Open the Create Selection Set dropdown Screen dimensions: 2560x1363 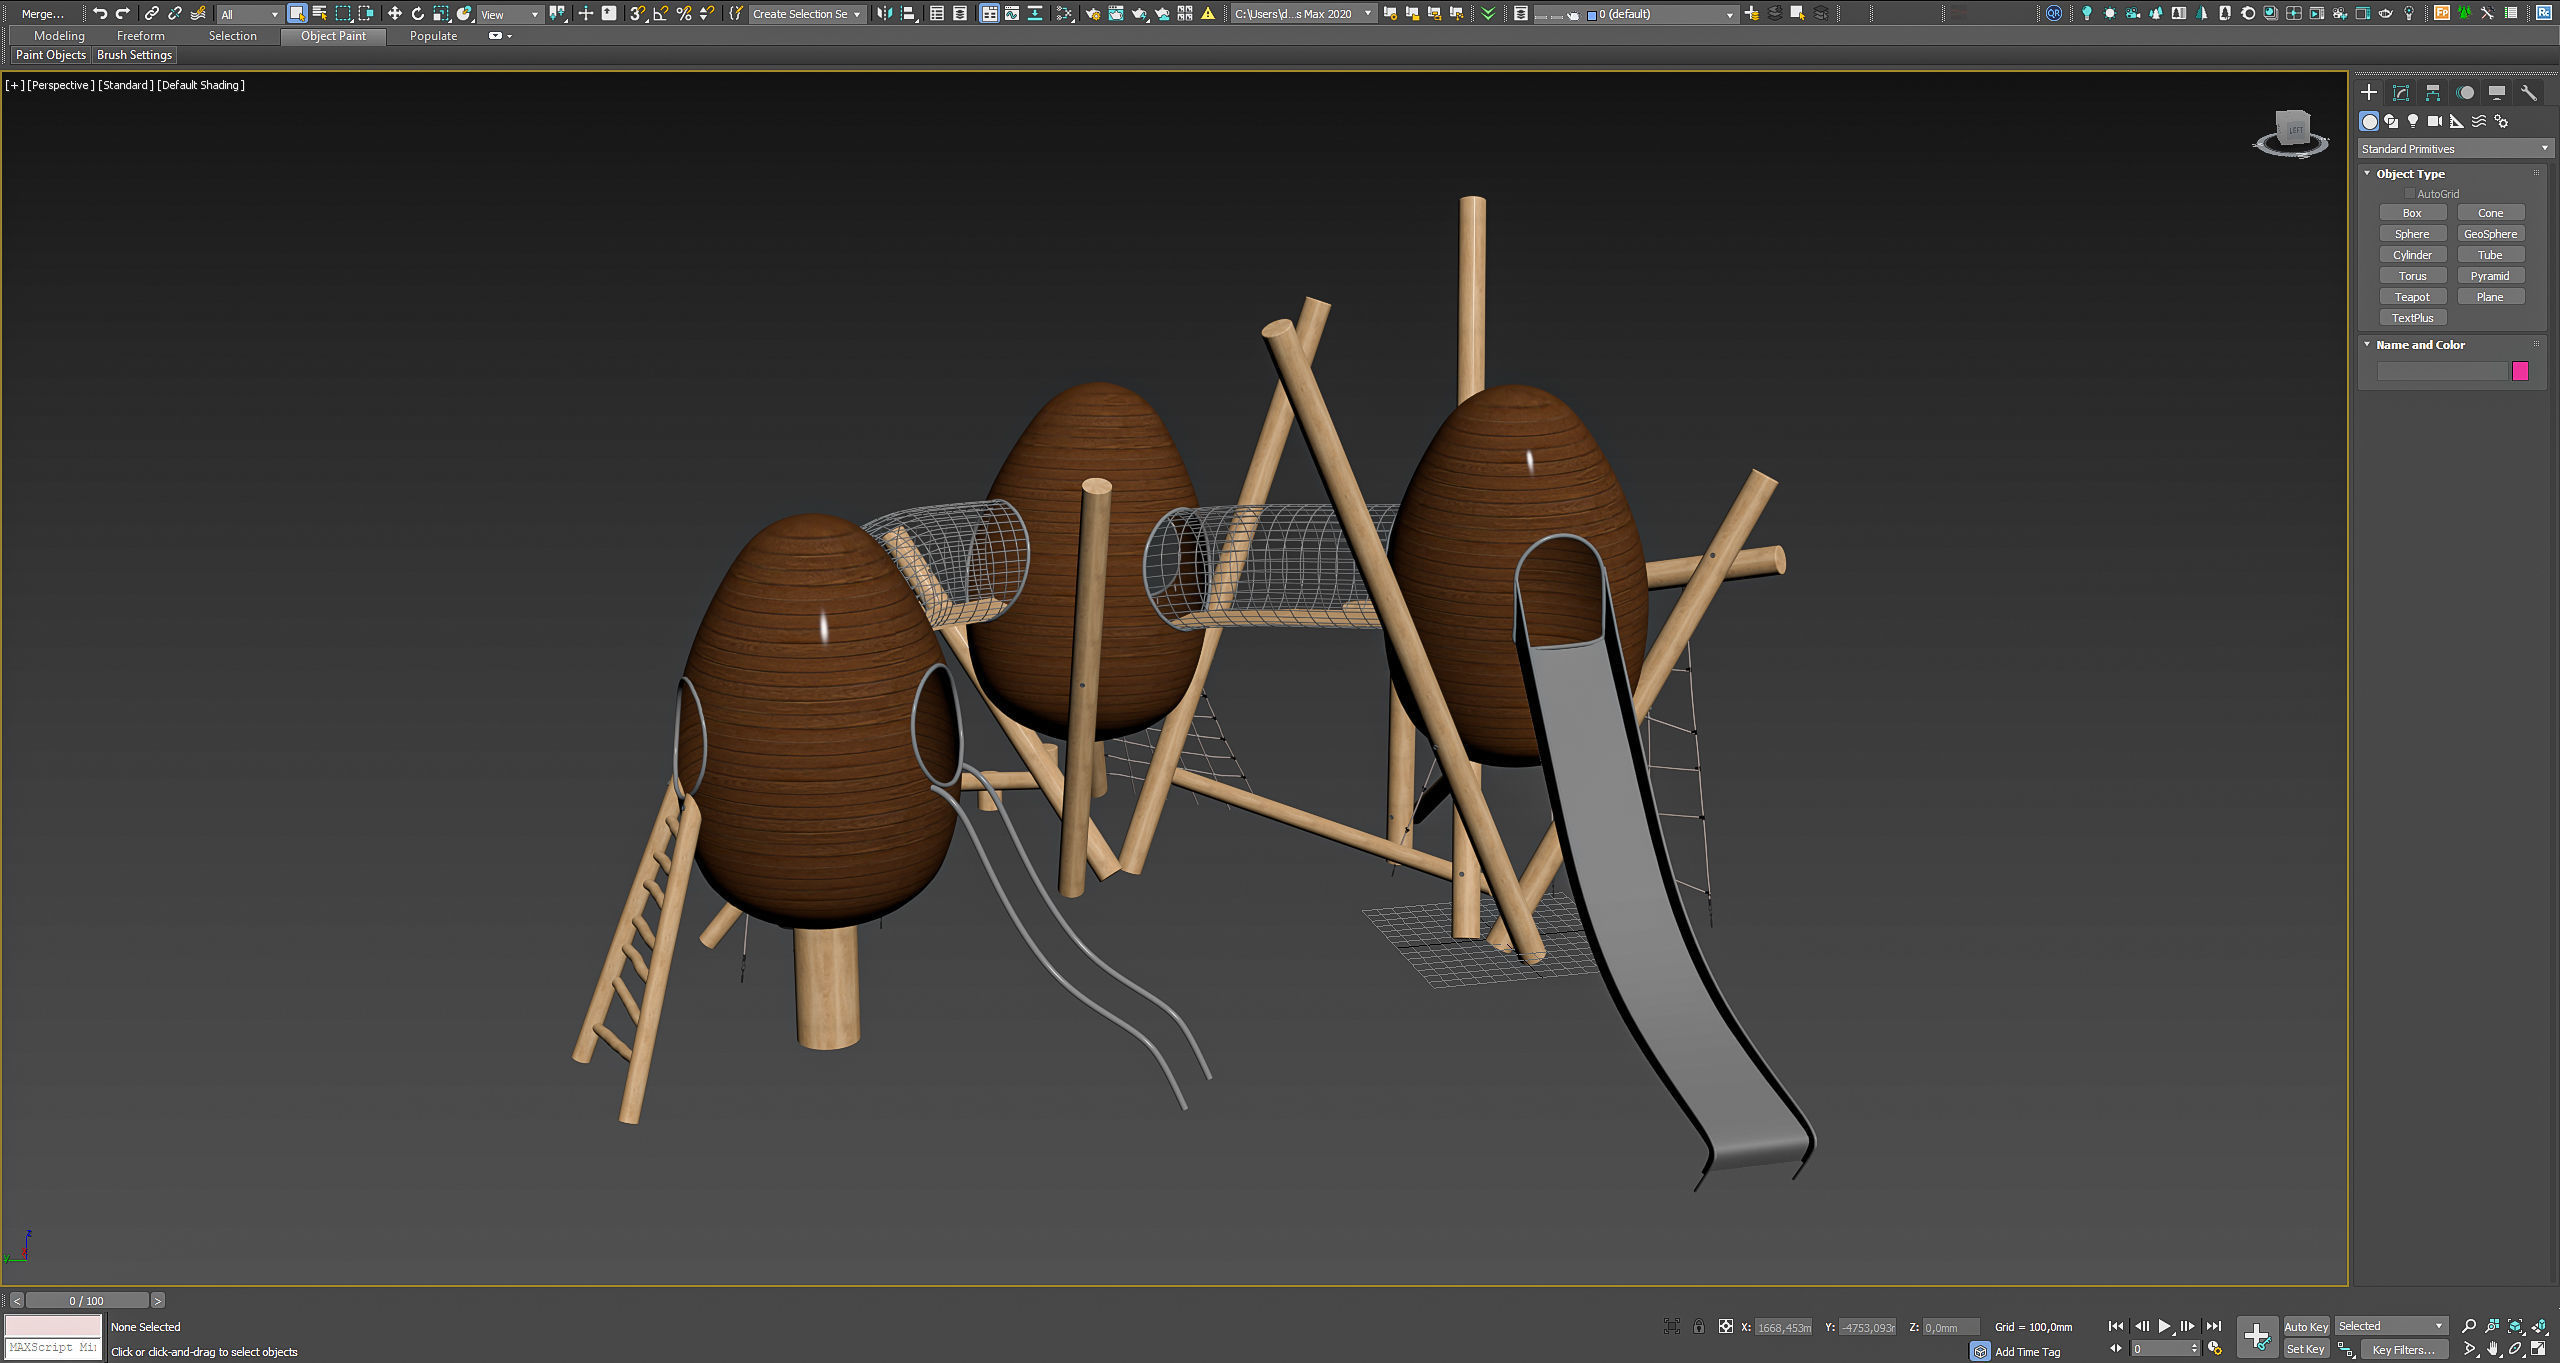[806, 14]
